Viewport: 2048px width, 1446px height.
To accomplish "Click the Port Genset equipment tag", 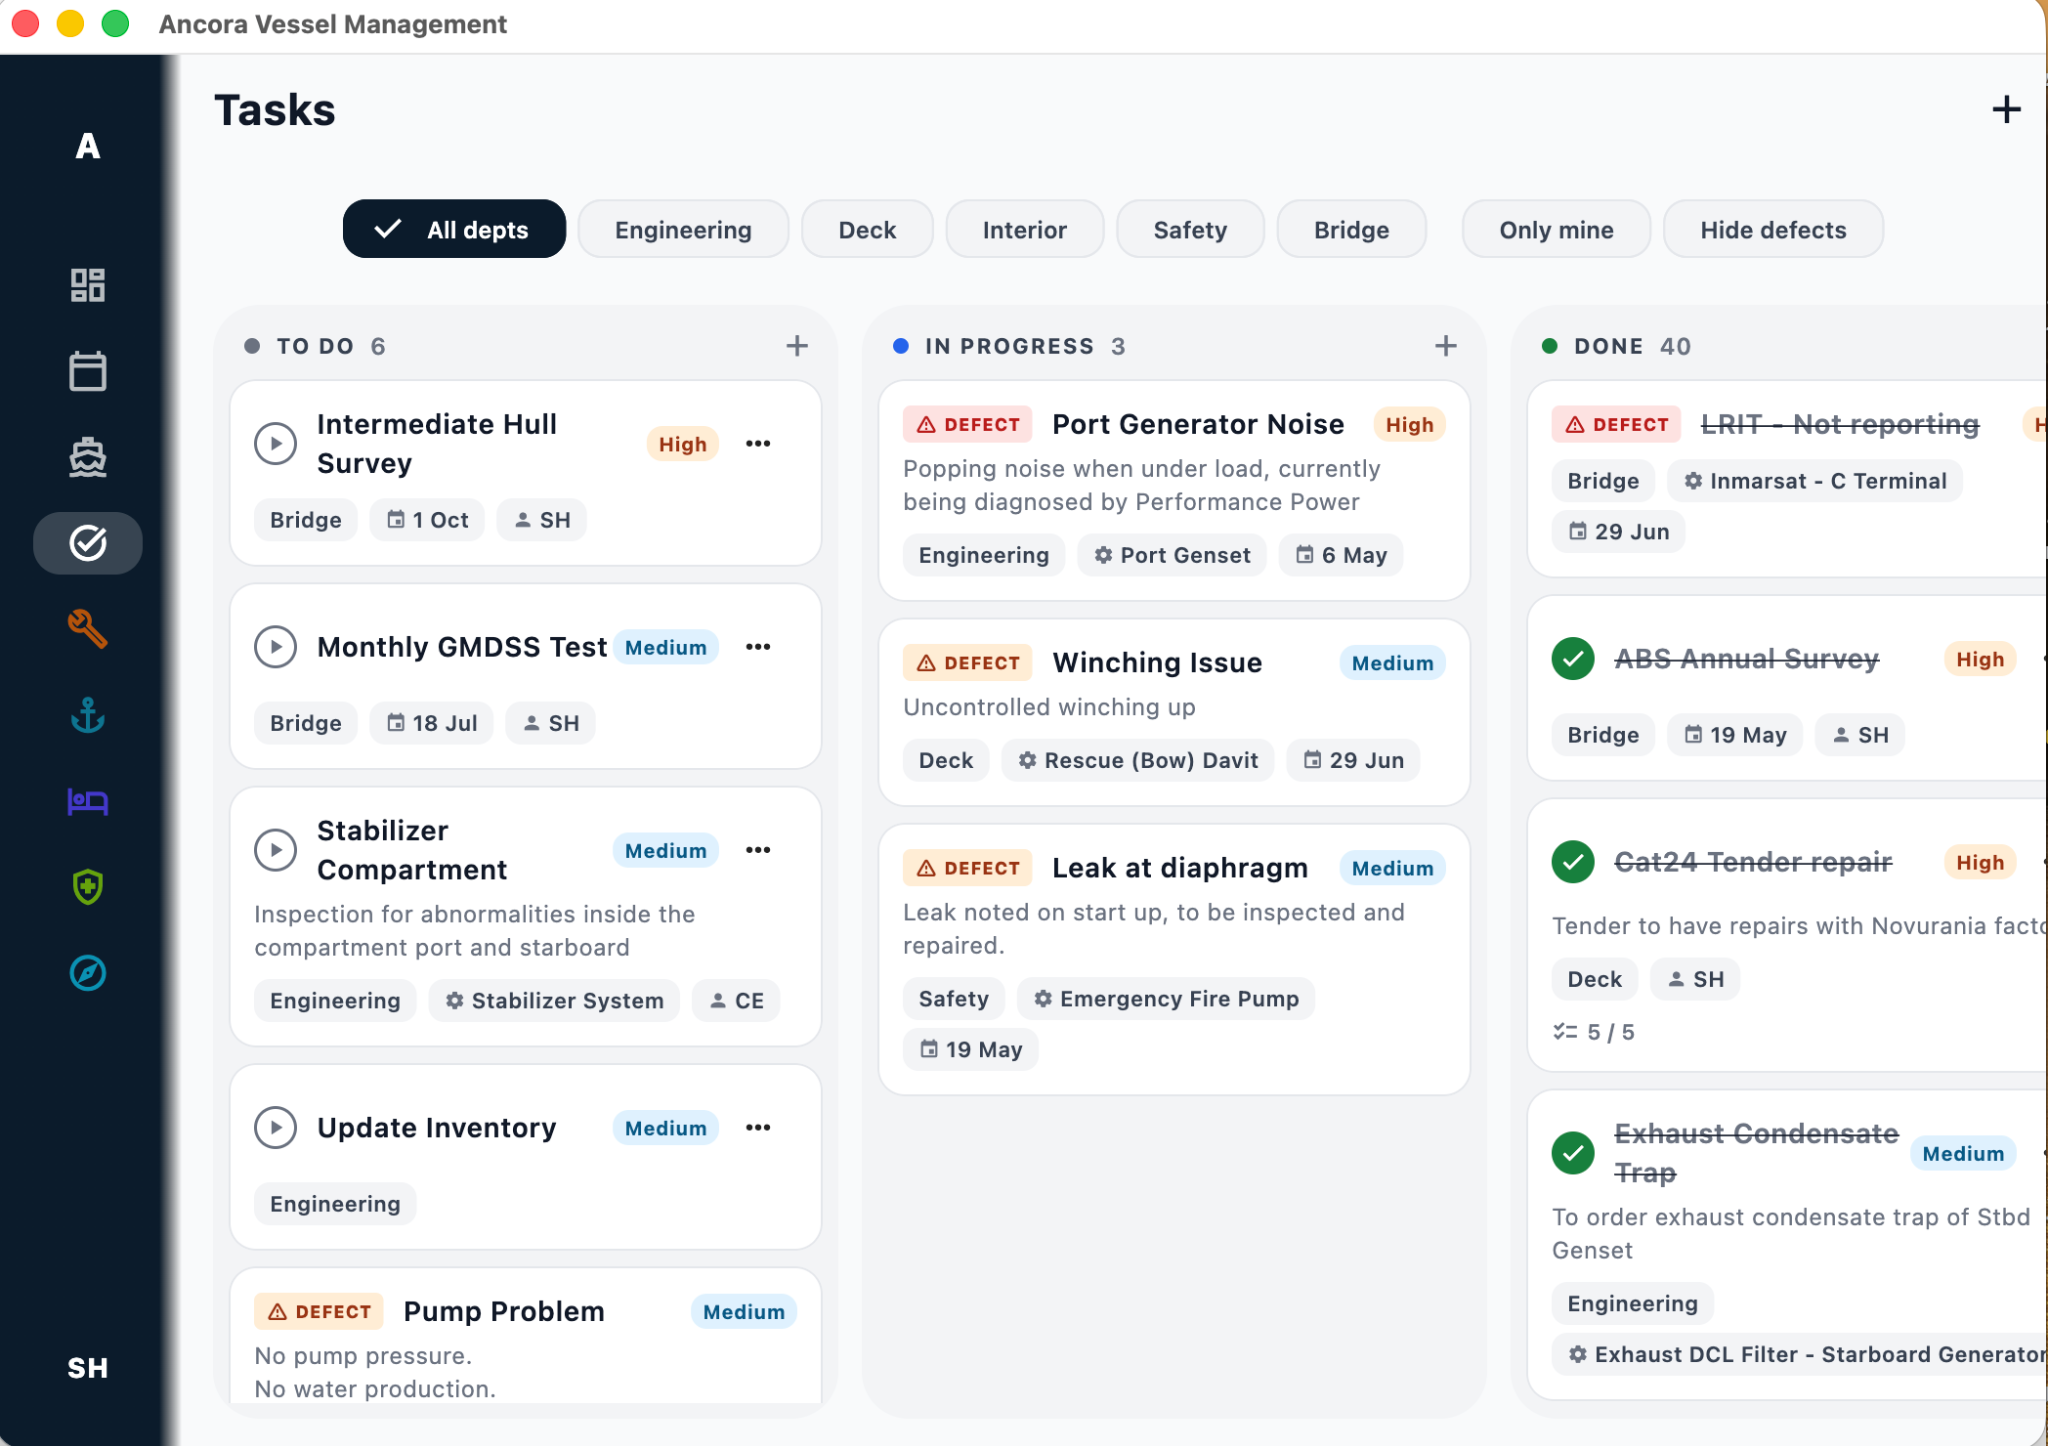I will 1172,555.
